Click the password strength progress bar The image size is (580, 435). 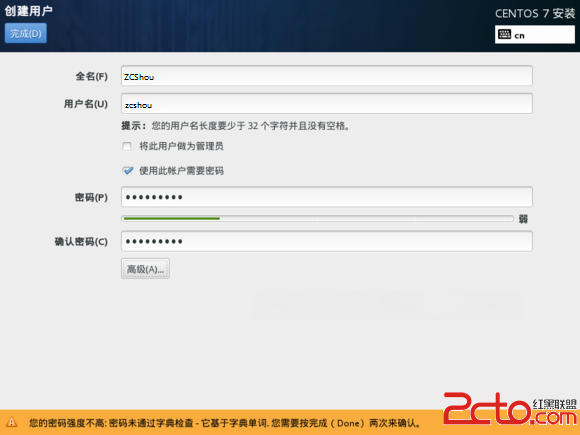[317, 219]
